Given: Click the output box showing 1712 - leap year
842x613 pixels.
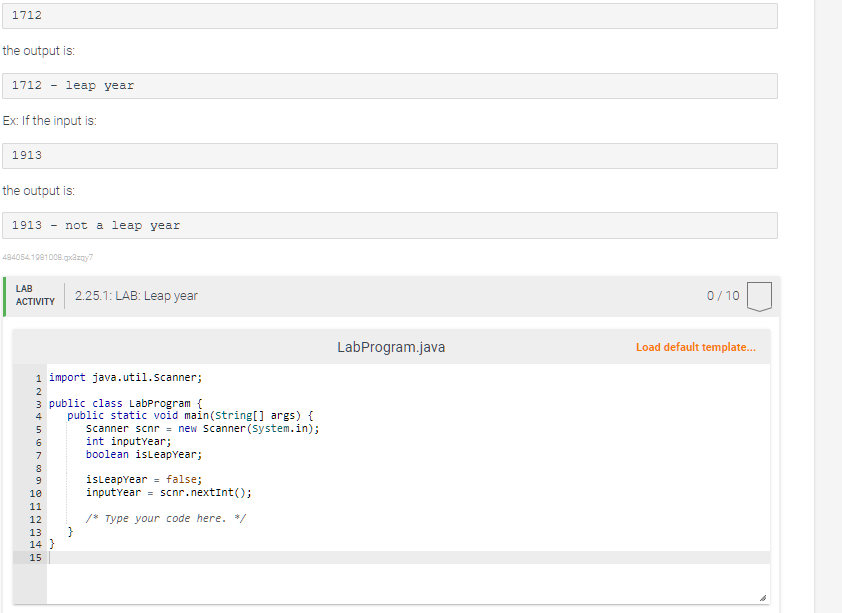Looking at the screenshot, I should pyautogui.click(x=390, y=85).
